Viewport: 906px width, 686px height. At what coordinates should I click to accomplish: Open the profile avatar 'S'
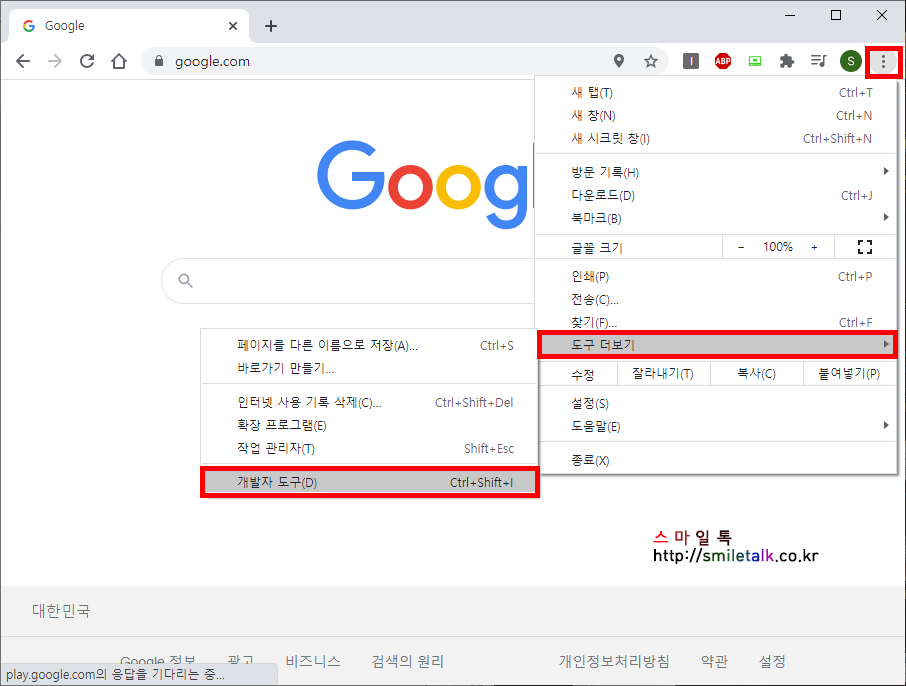851,61
